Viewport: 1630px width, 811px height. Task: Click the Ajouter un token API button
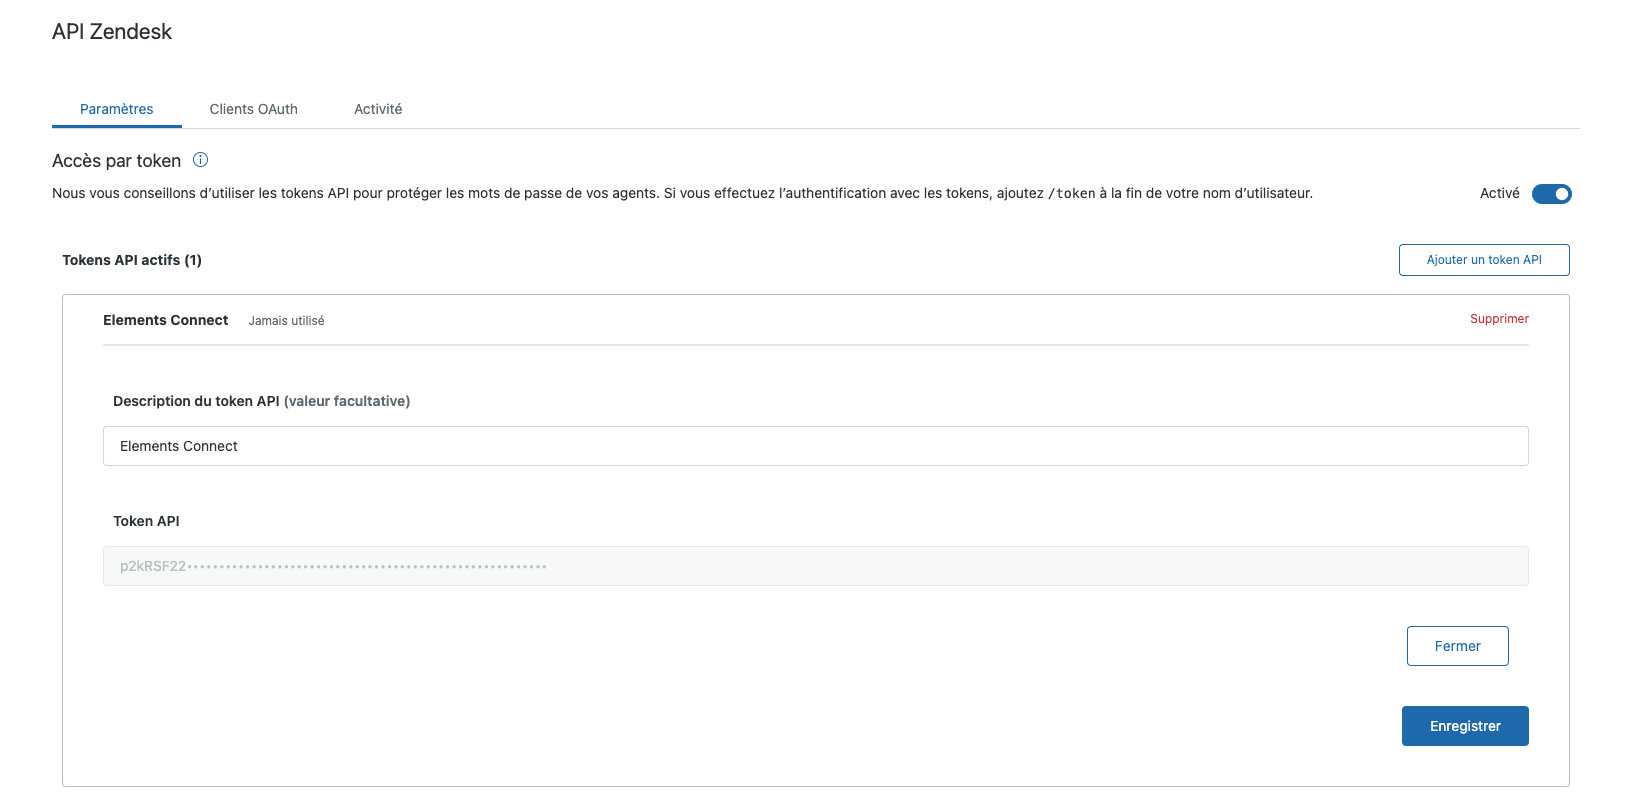[1483, 260]
